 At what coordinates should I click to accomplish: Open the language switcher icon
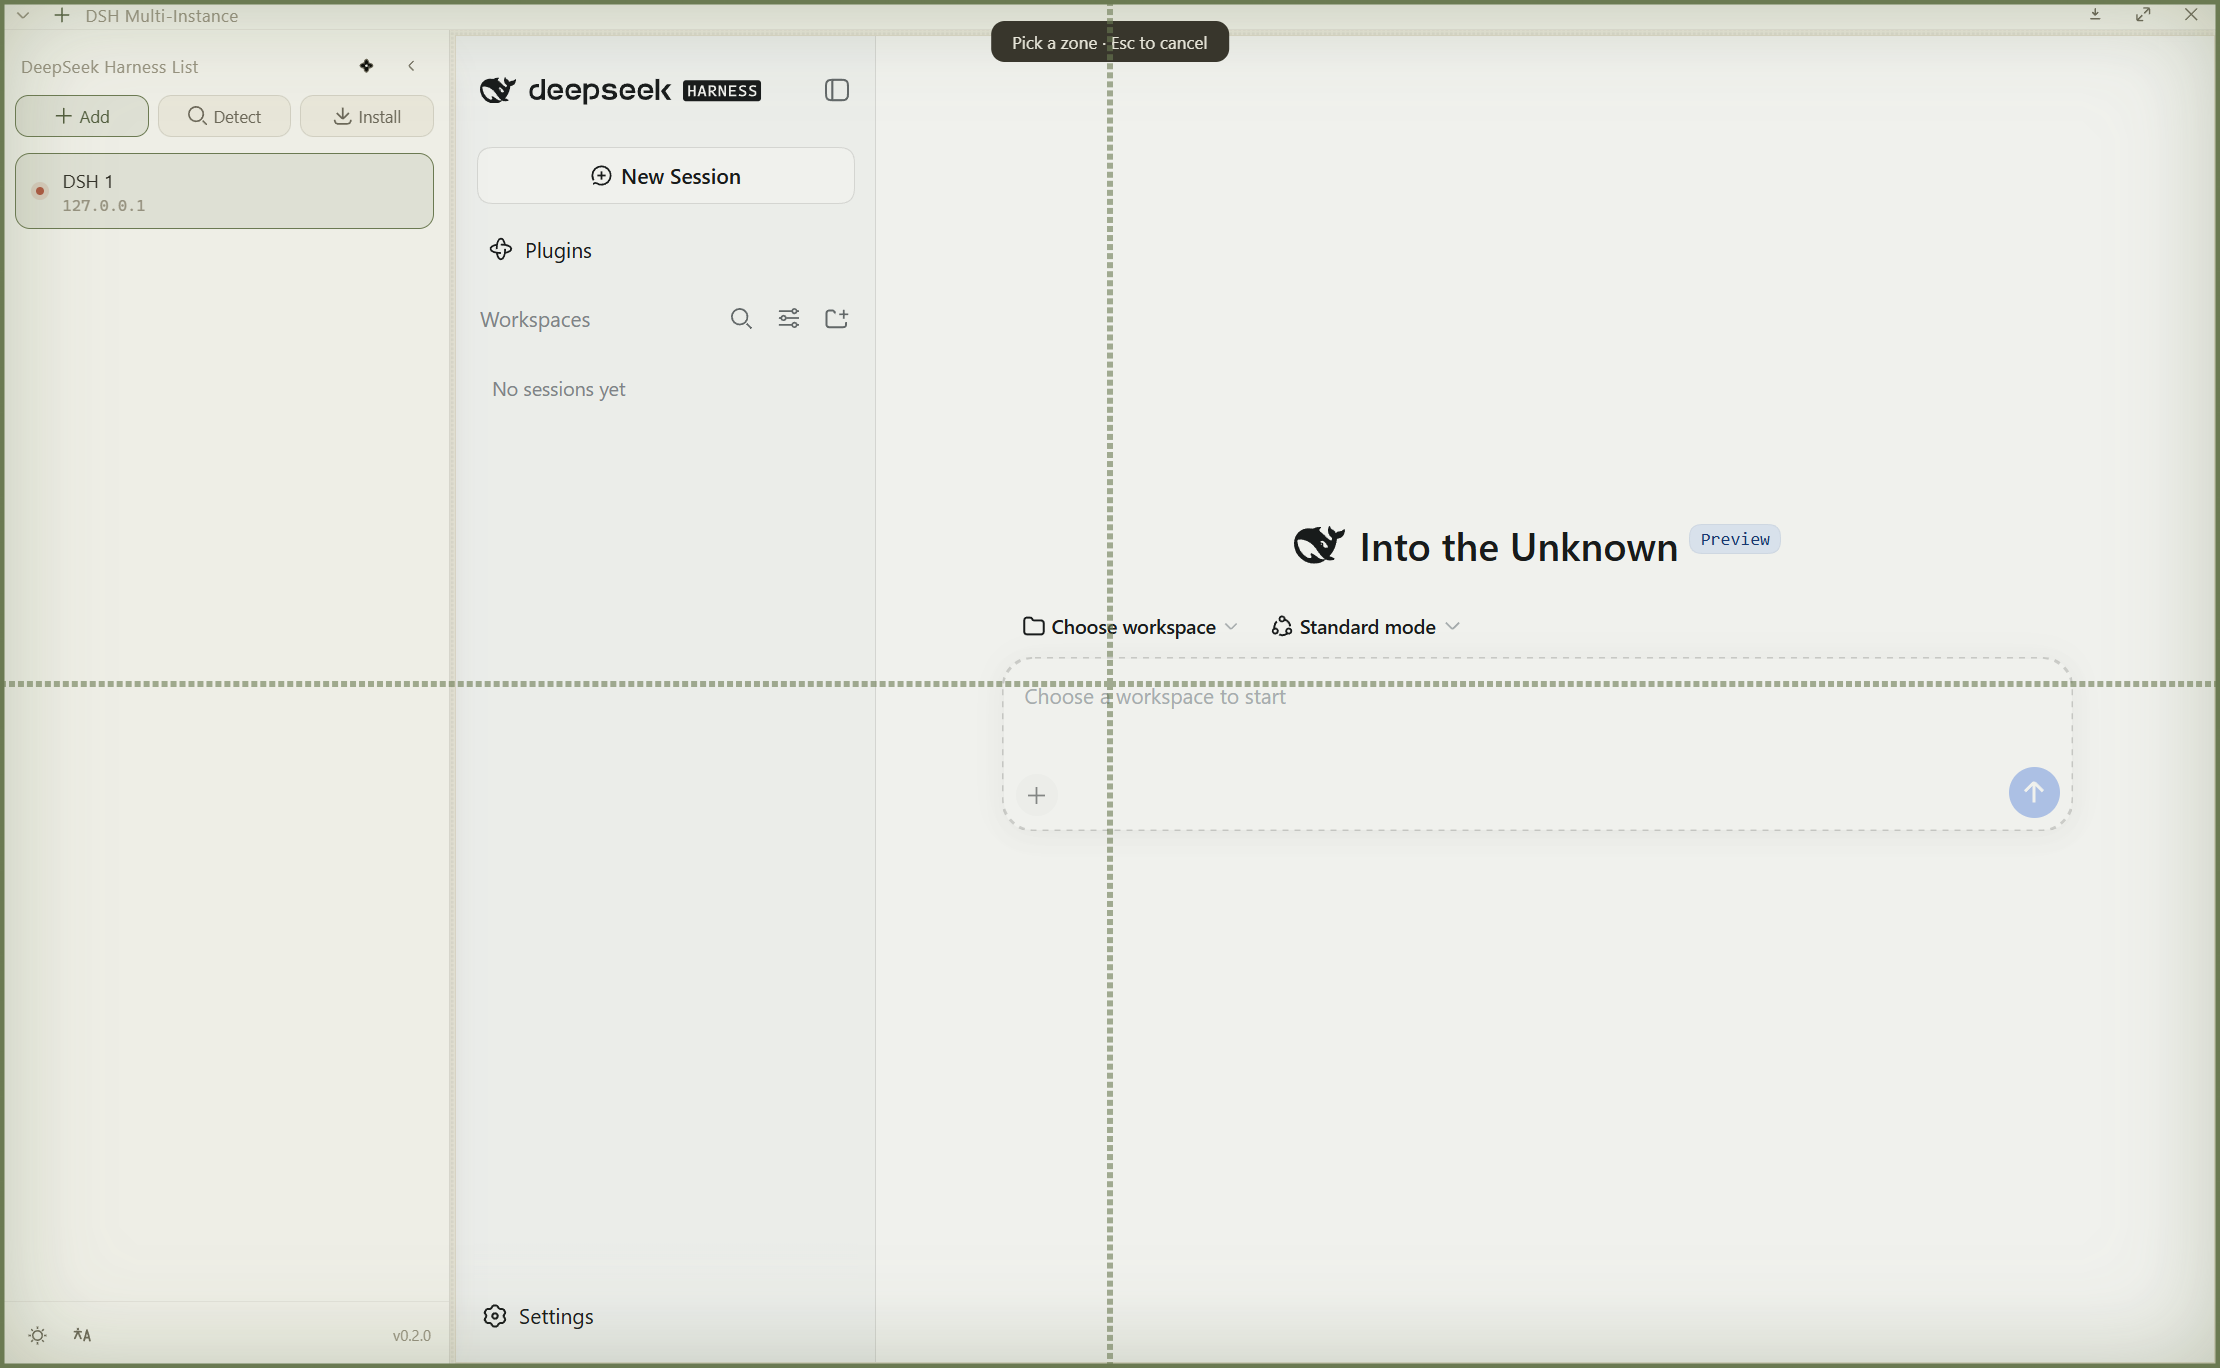click(x=82, y=1335)
